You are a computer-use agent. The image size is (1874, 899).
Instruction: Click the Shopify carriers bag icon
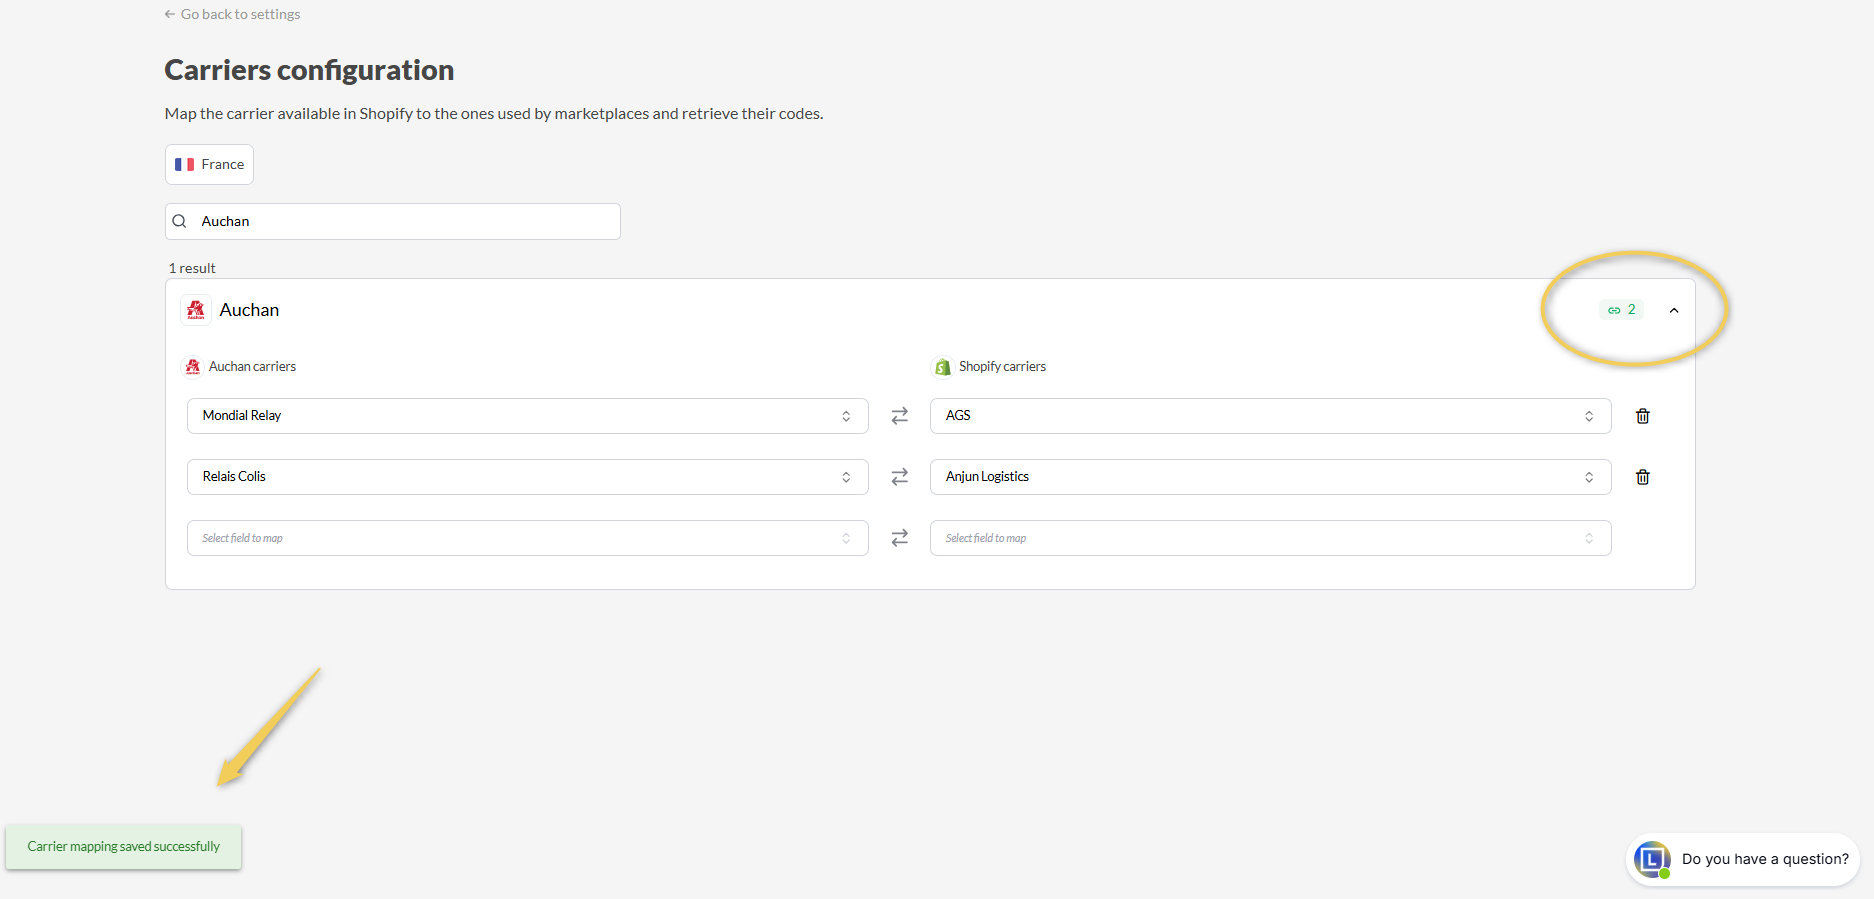click(942, 367)
